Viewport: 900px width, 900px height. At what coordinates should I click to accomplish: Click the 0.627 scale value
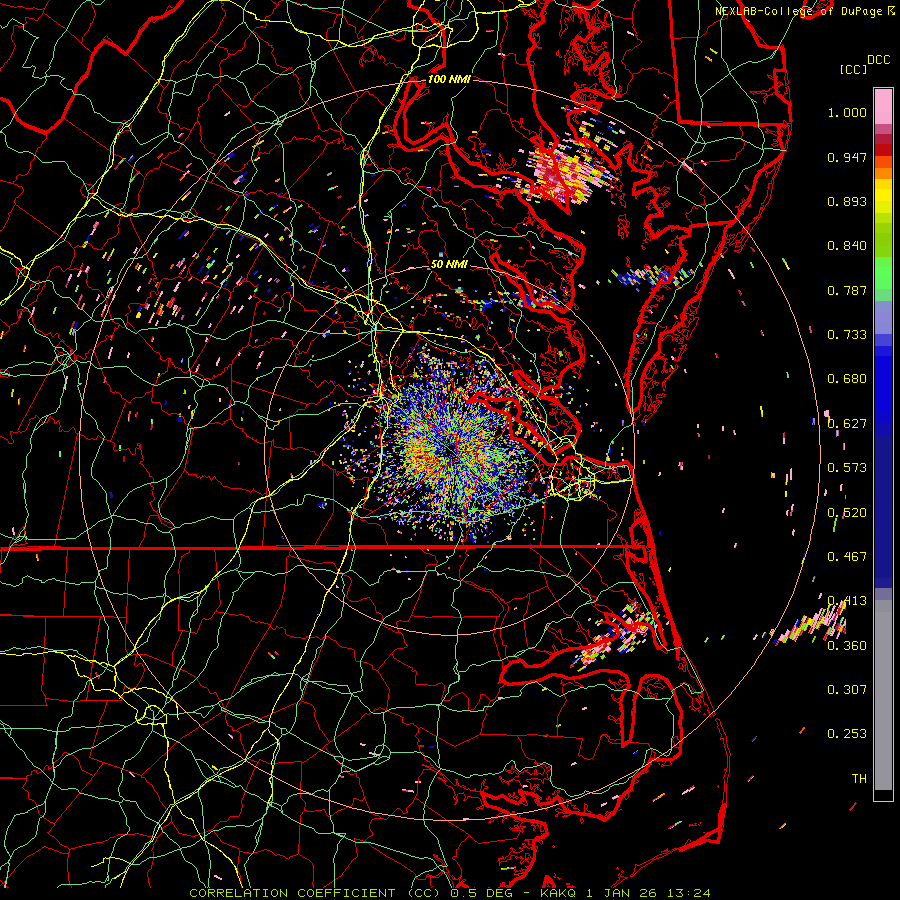click(x=847, y=424)
